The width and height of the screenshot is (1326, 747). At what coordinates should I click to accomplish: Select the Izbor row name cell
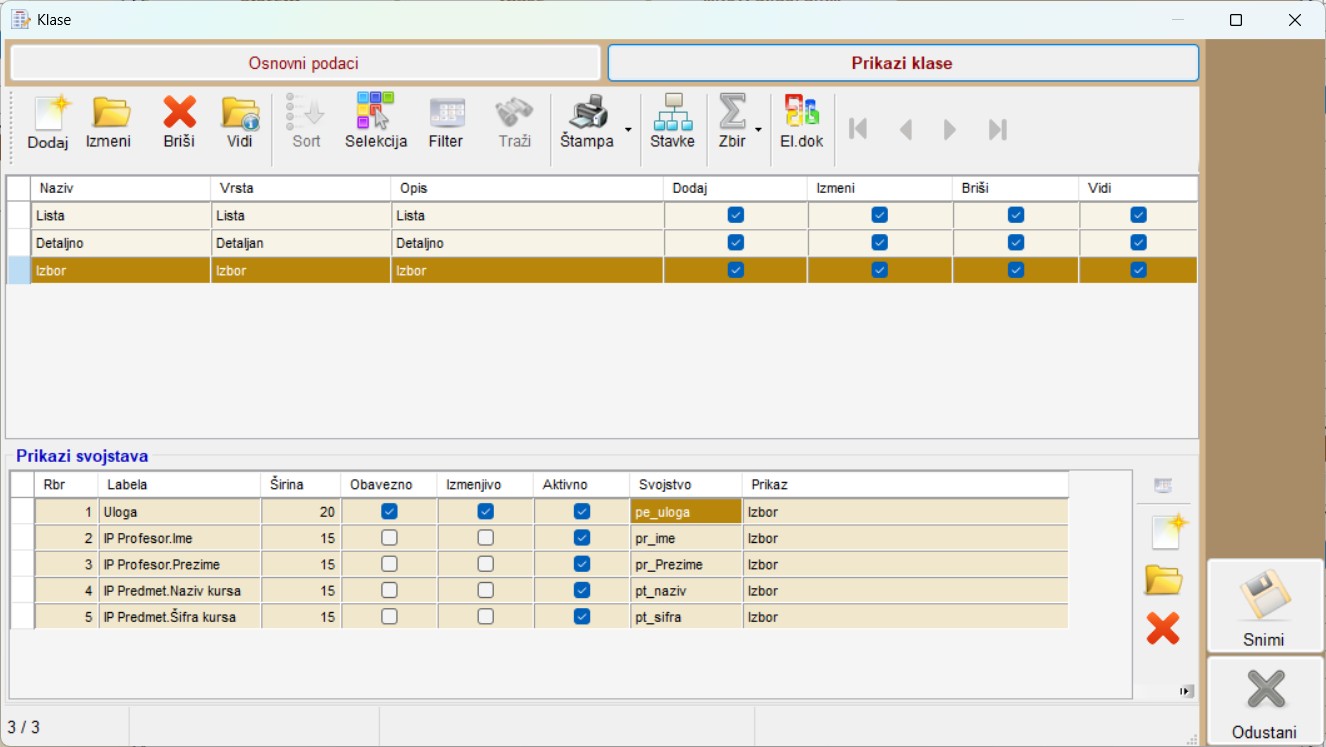coord(121,270)
